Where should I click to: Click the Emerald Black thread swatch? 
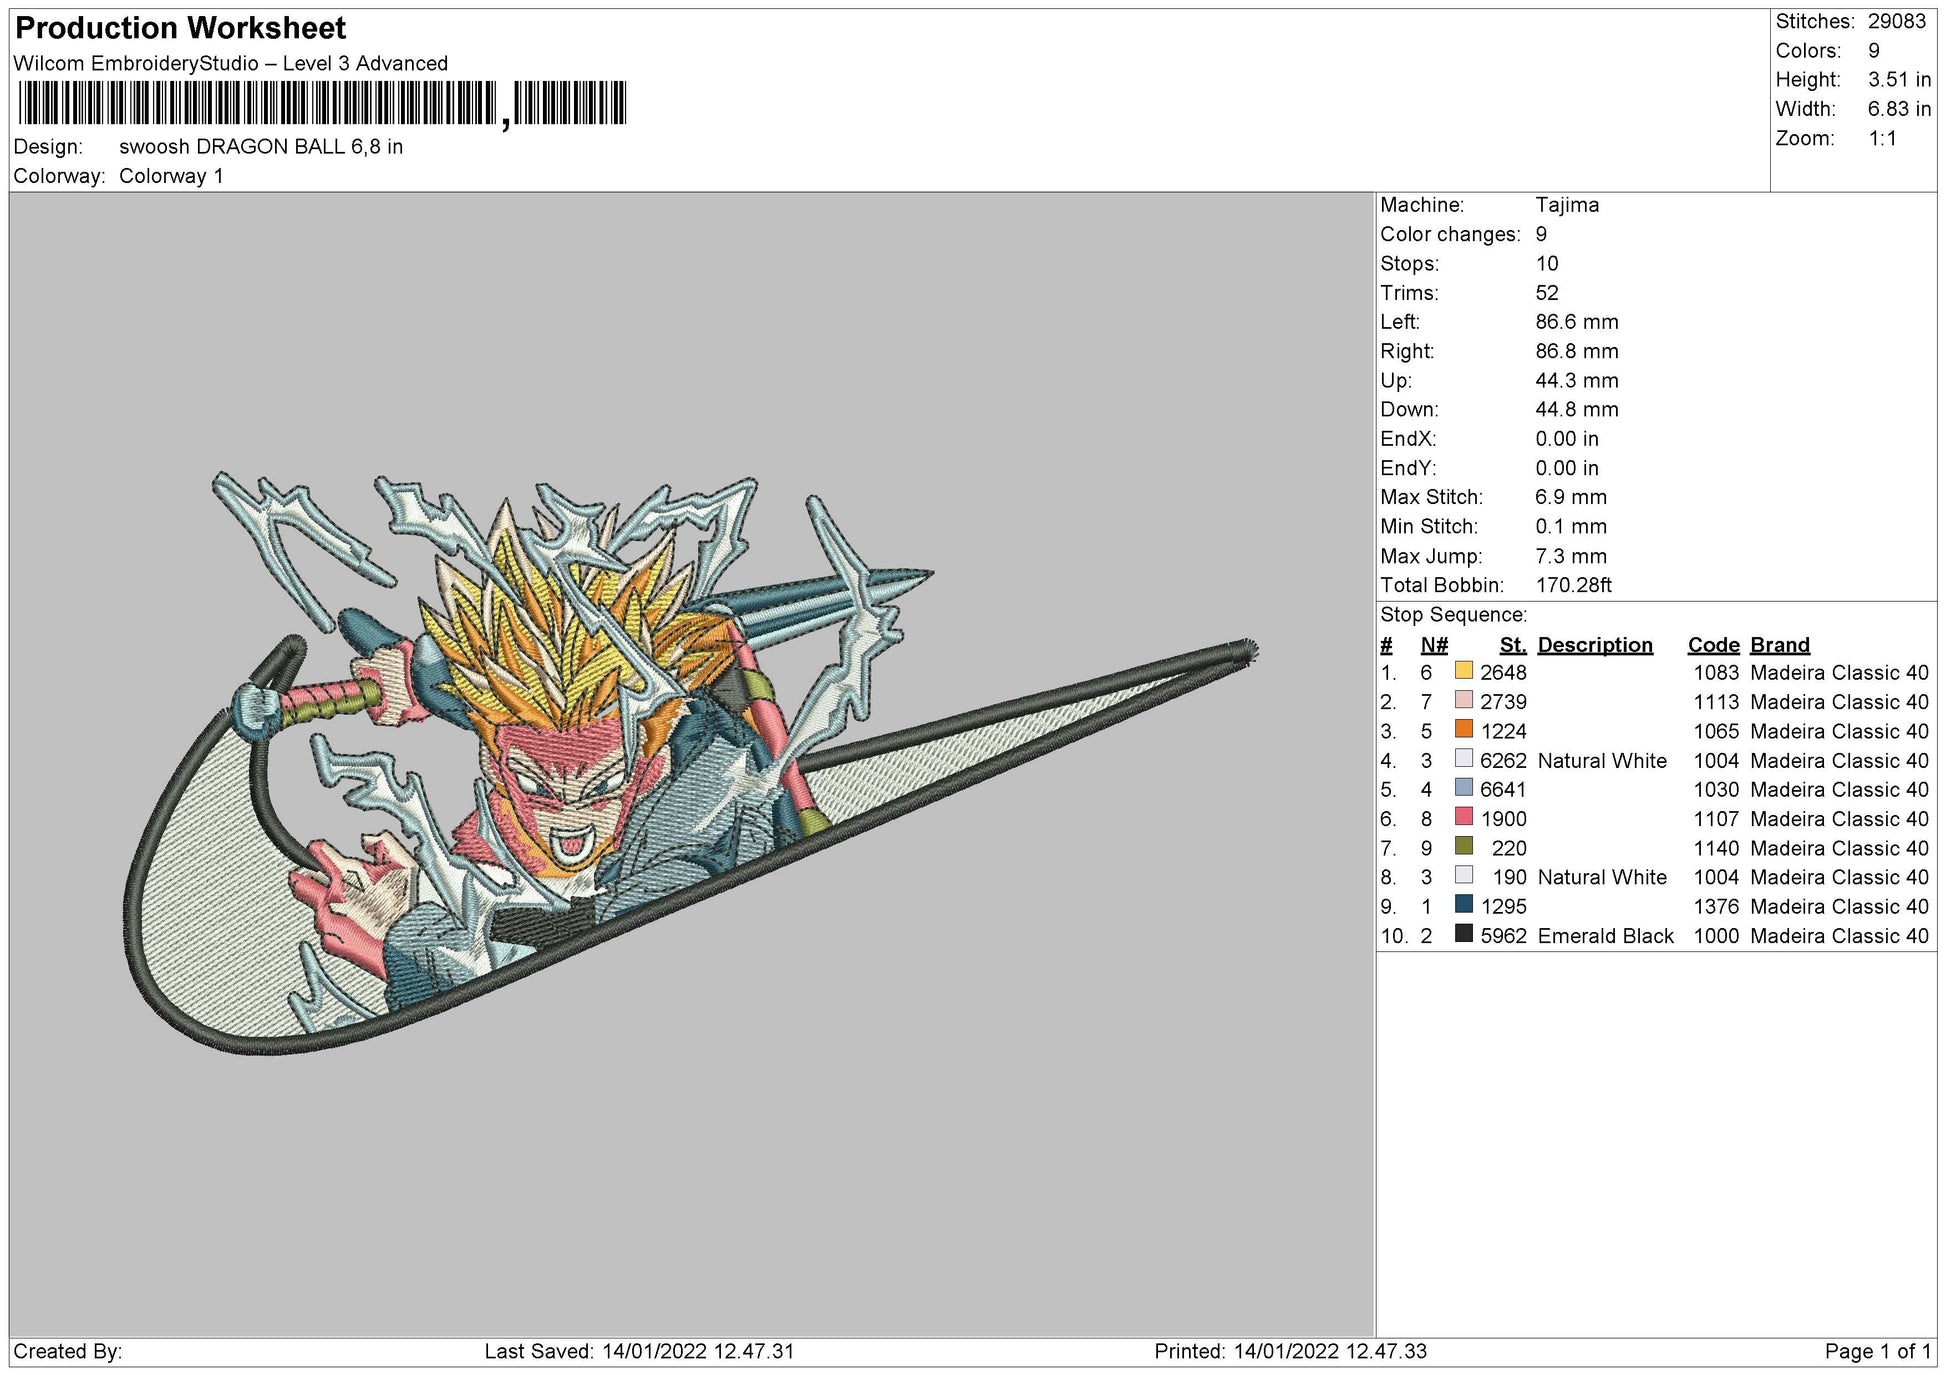pyautogui.click(x=1463, y=934)
